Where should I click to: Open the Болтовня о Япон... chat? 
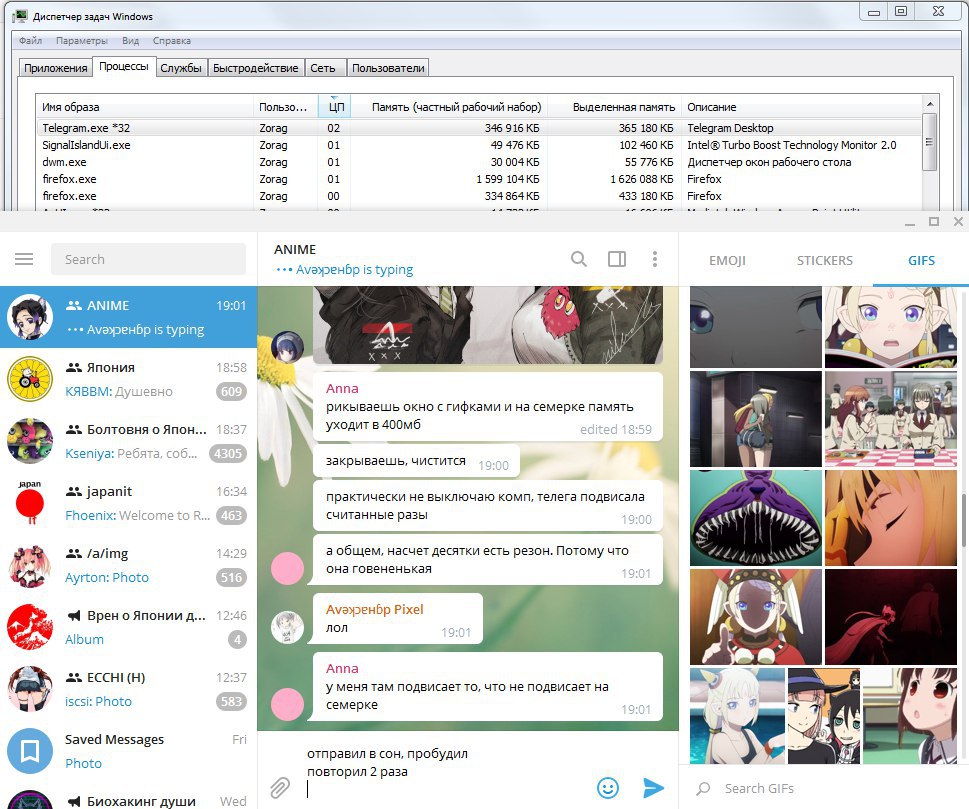(x=128, y=441)
